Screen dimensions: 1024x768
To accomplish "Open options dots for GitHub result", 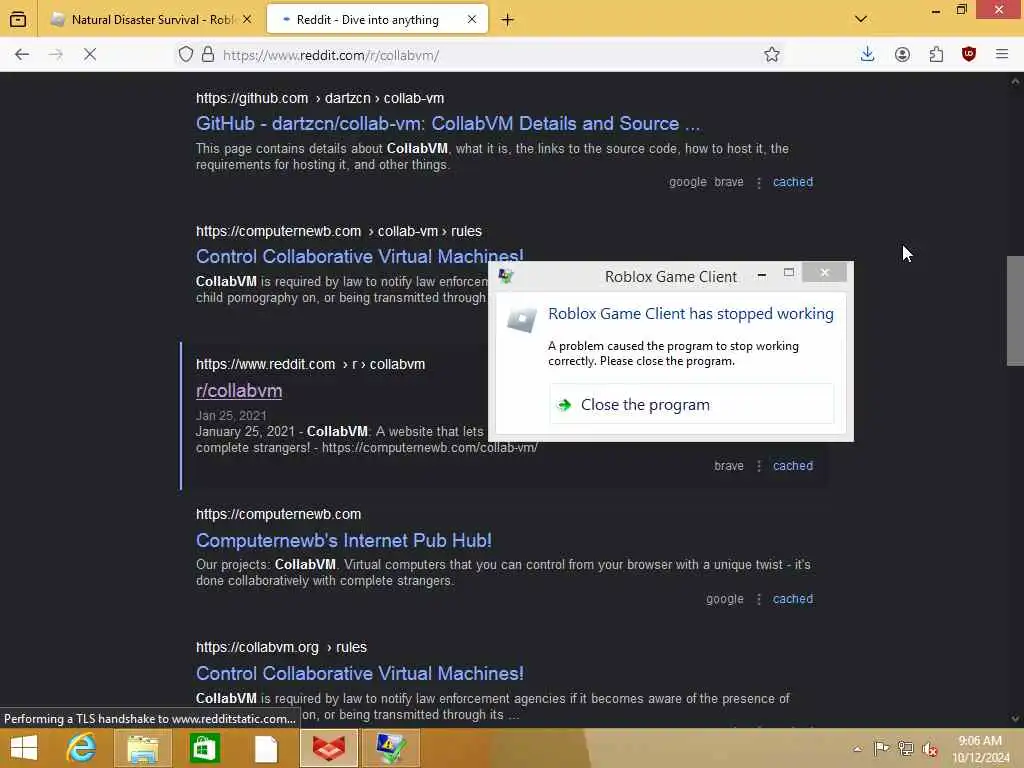I will coord(758,182).
